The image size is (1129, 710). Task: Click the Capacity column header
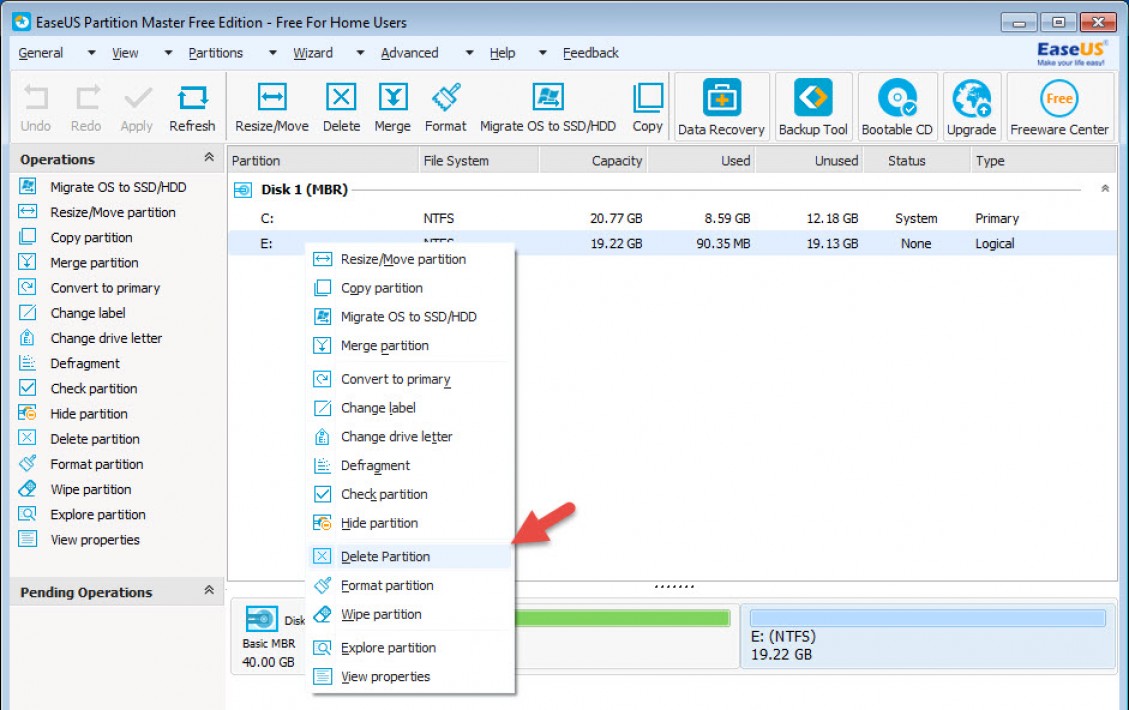[593, 161]
